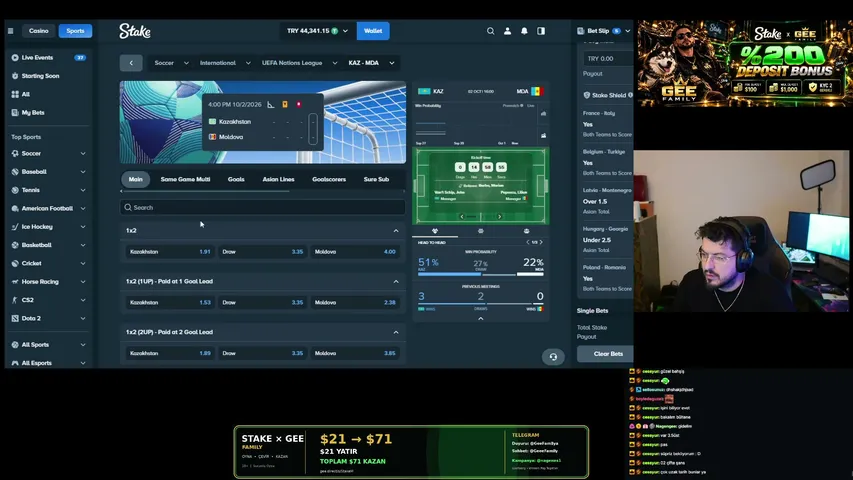Click next arrow on pitch widget
The height and width of the screenshot is (480, 853).
pyautogui.click(x=499, y=217)
